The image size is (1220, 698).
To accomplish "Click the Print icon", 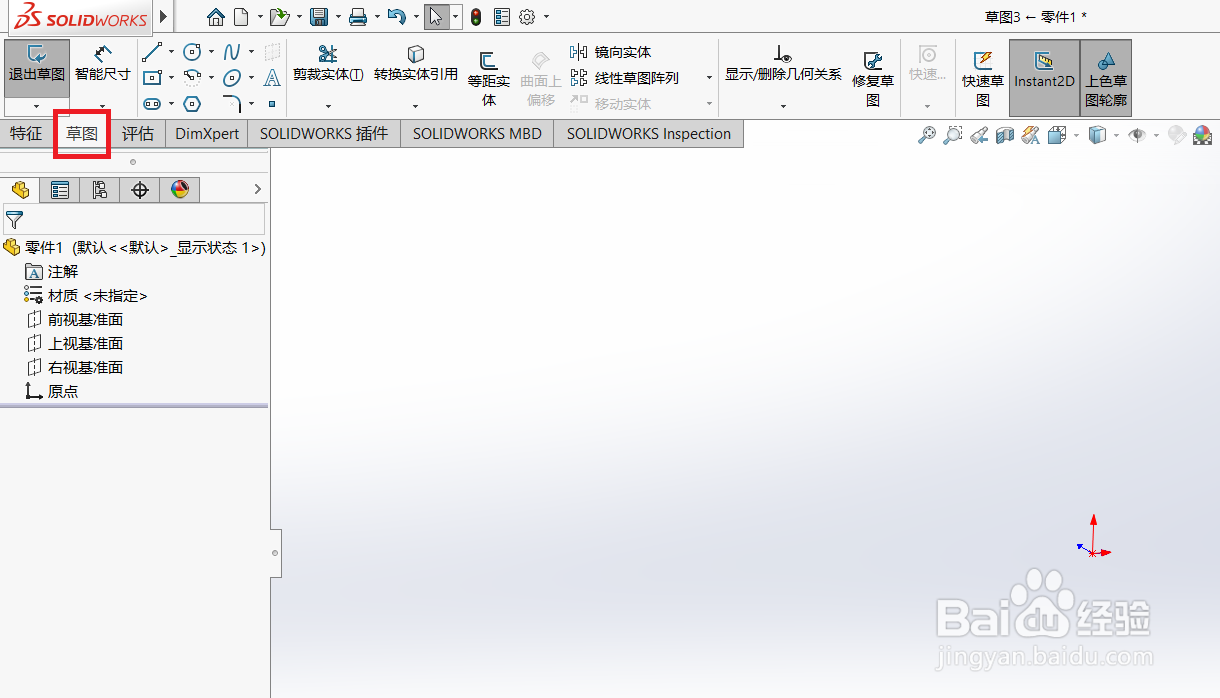I will tap(358, 17).
